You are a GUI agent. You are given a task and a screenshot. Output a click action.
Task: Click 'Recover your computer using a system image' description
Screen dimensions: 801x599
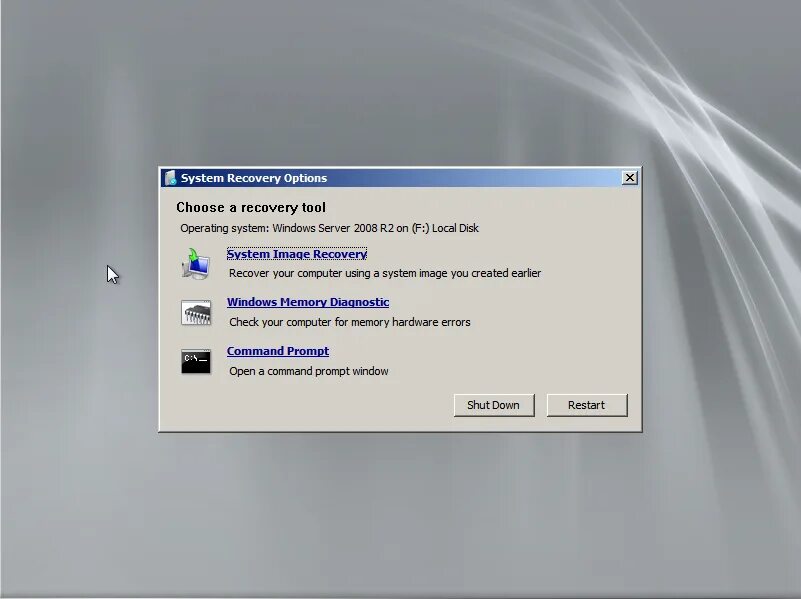(x=385, y=273)
